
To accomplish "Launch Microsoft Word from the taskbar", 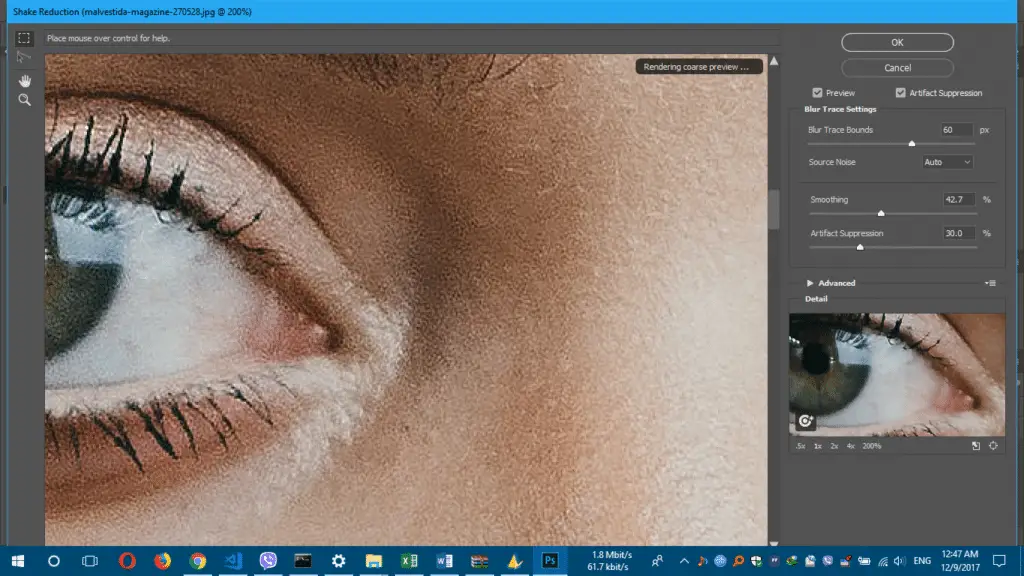I will click(x=444, y=561).
